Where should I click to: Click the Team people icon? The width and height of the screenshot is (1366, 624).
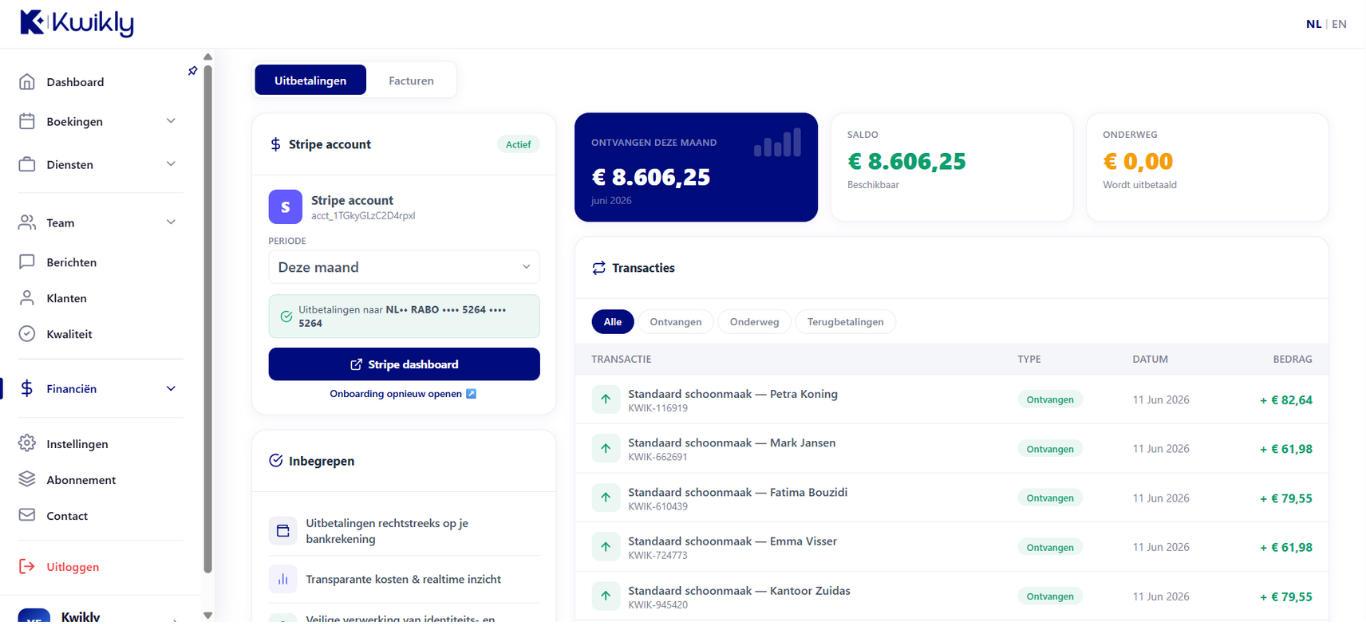(x=27, y=223)
